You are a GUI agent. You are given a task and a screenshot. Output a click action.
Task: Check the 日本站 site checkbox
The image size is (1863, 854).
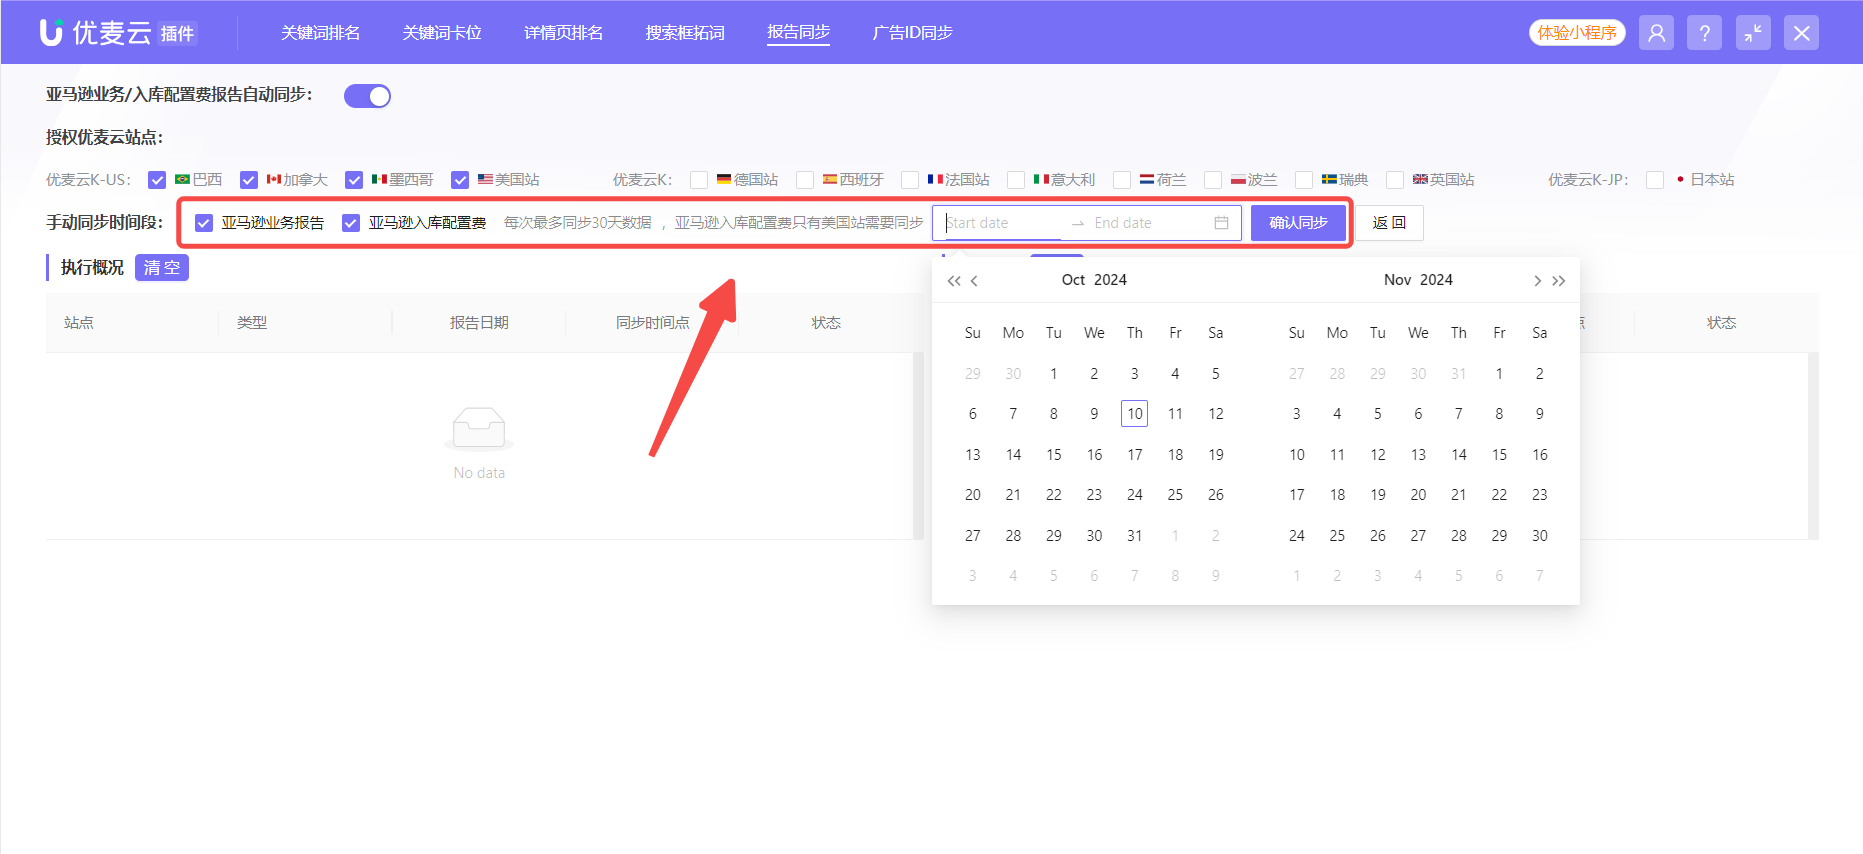[x=1655, y=180]
